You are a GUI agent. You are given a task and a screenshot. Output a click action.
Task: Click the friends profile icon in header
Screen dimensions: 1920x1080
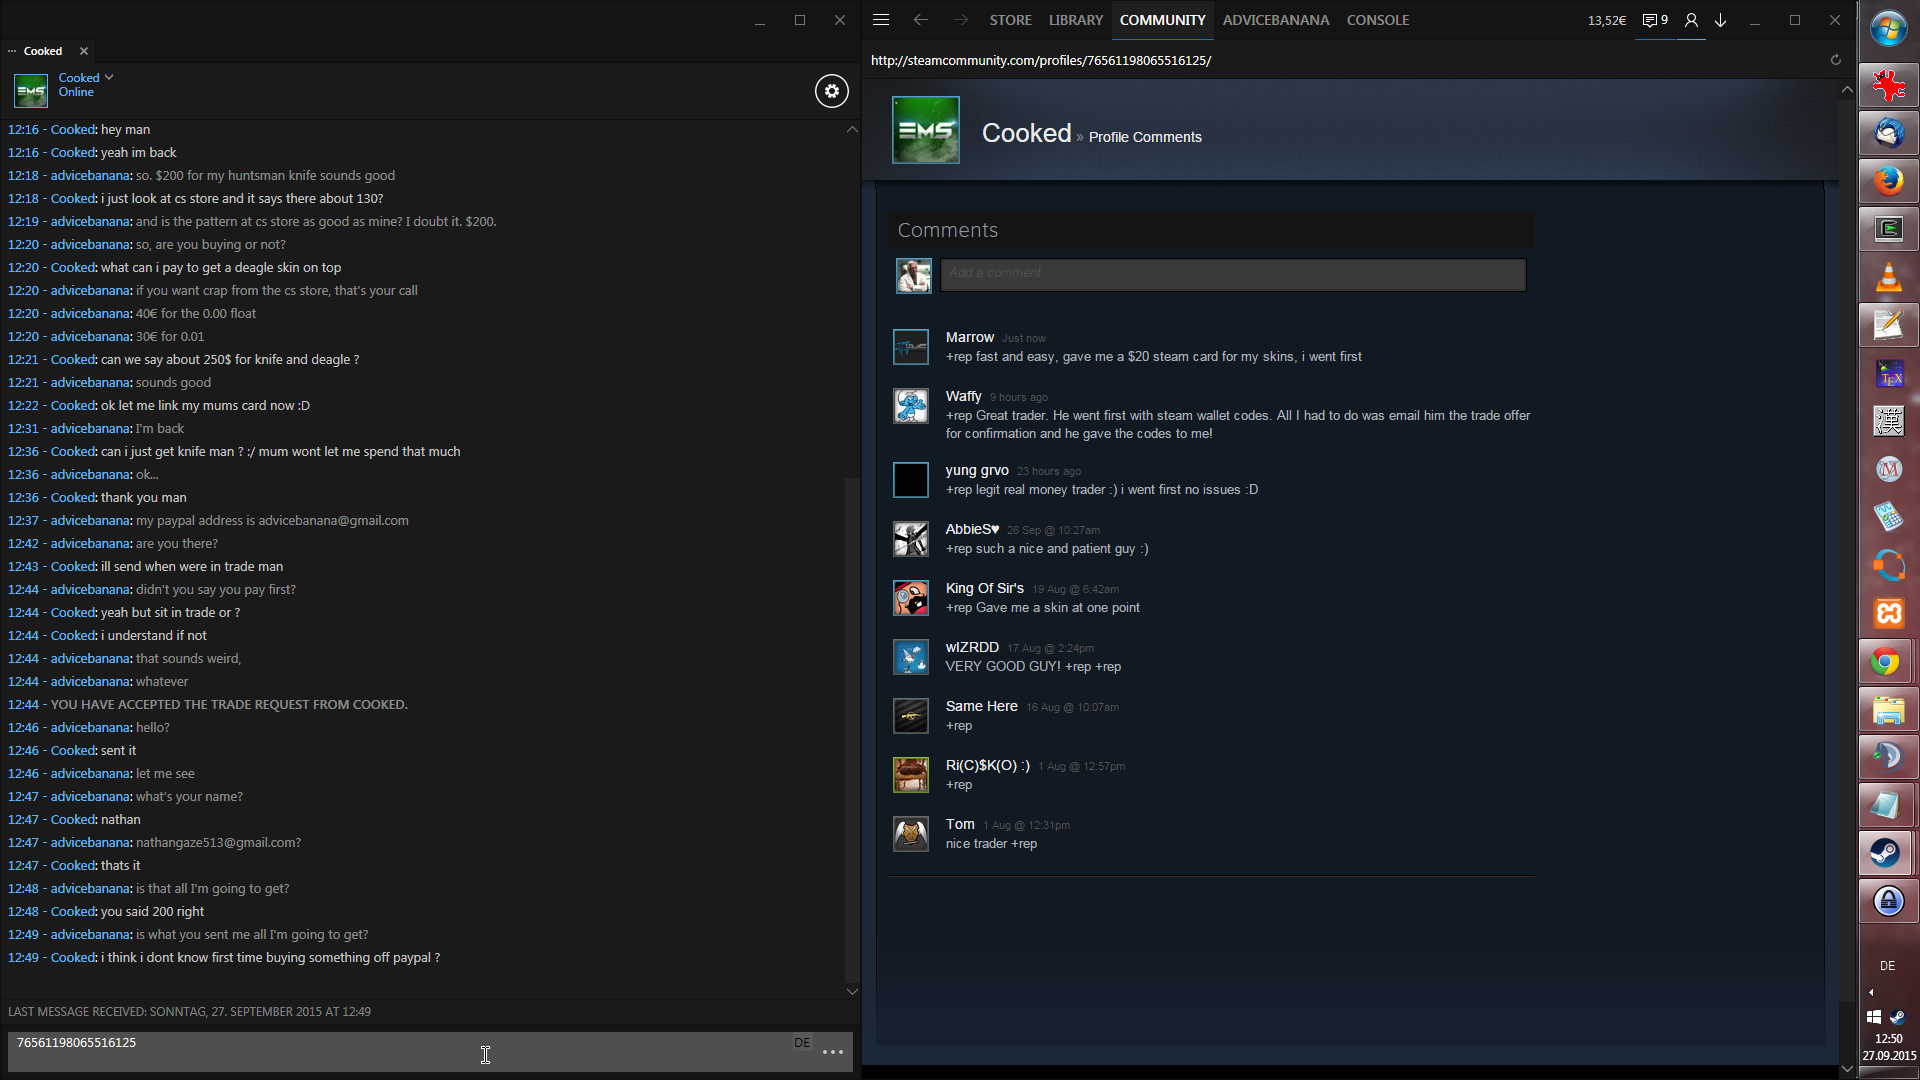1691,20
